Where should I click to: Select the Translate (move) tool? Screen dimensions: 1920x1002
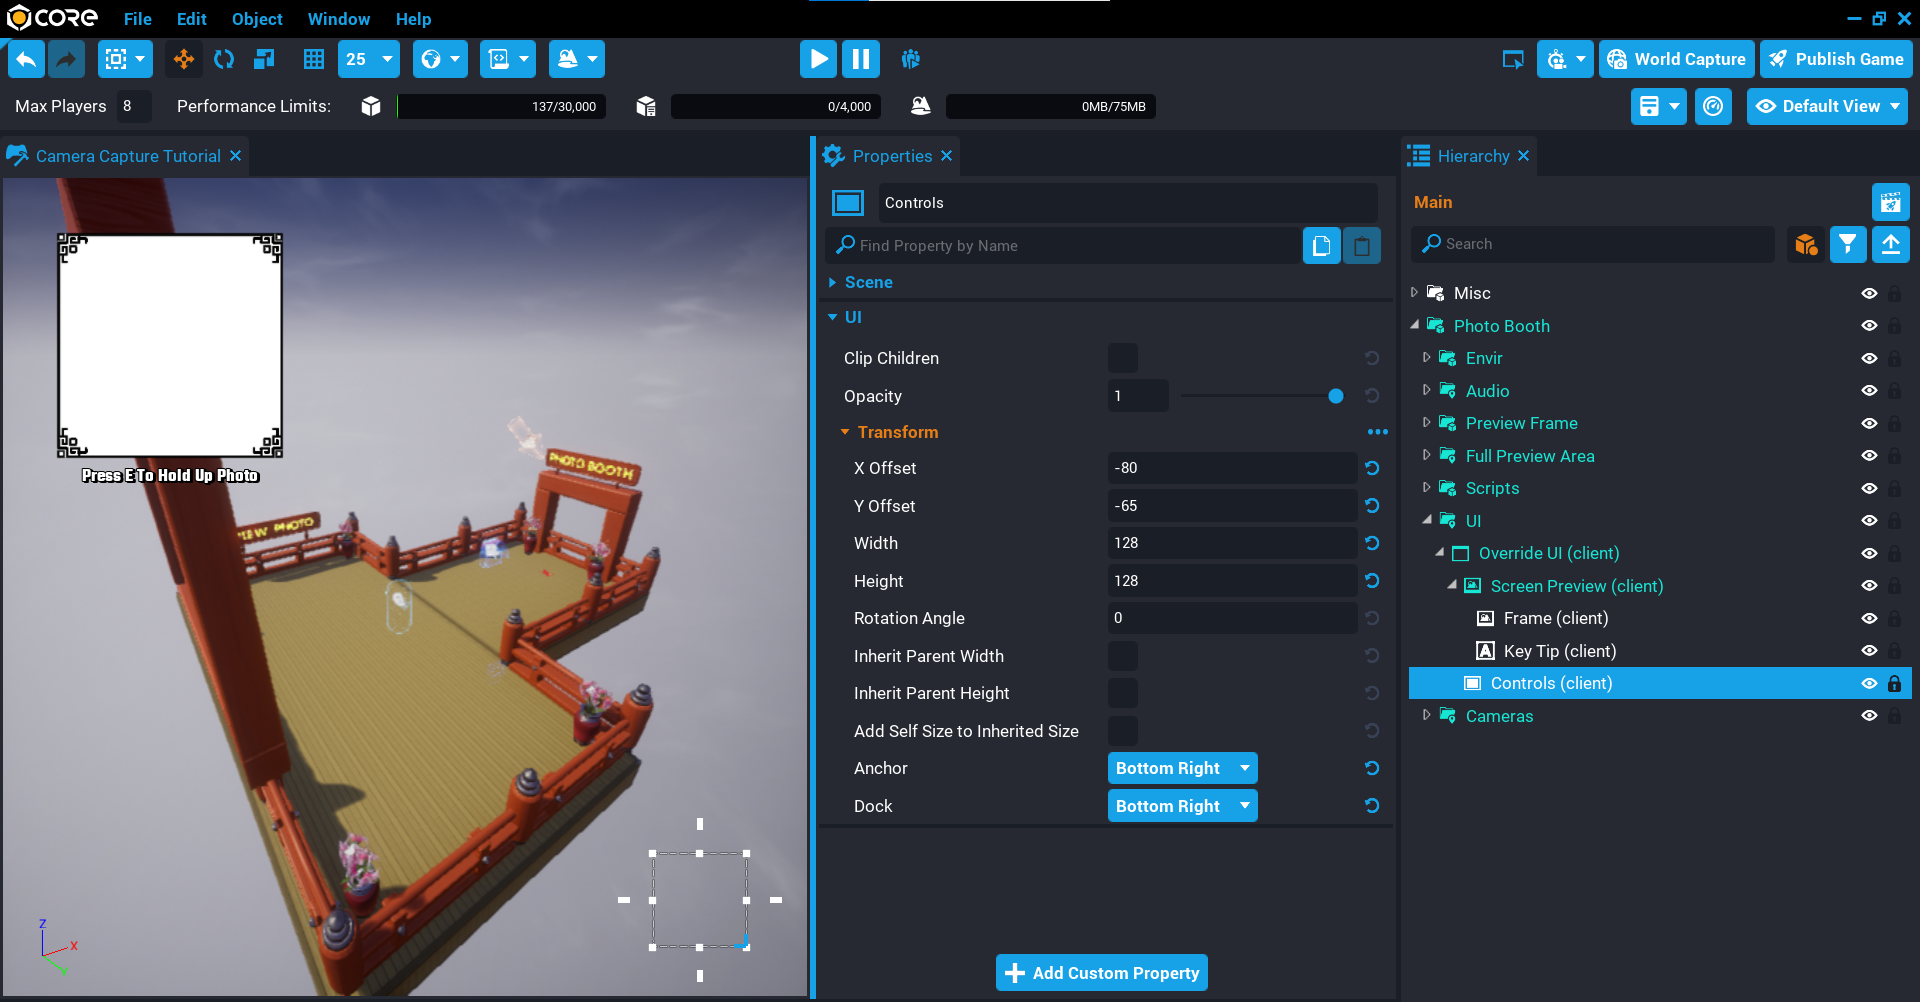(x=184, y=60)
